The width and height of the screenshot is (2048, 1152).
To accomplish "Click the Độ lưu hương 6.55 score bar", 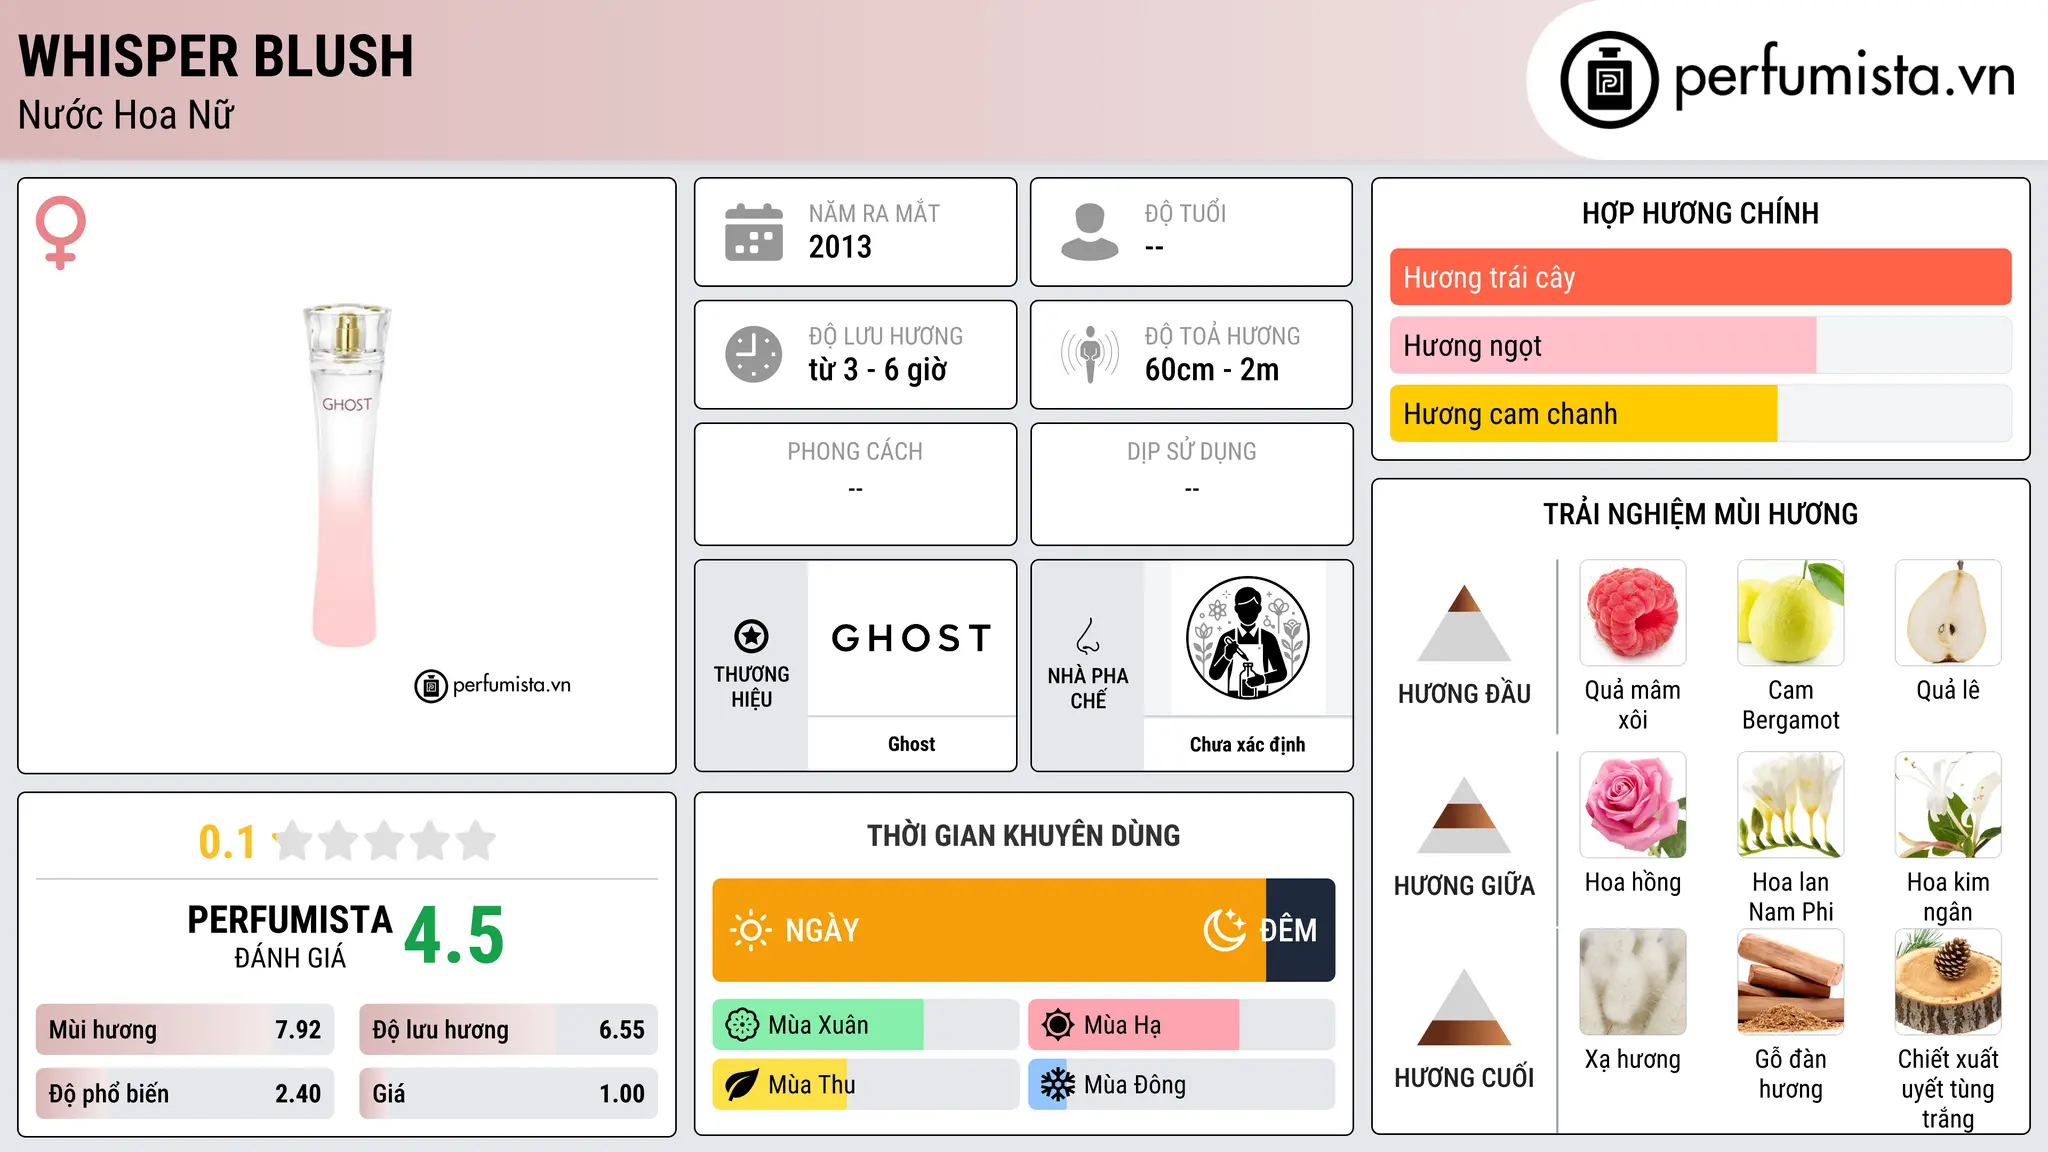I will point(508,1029).
